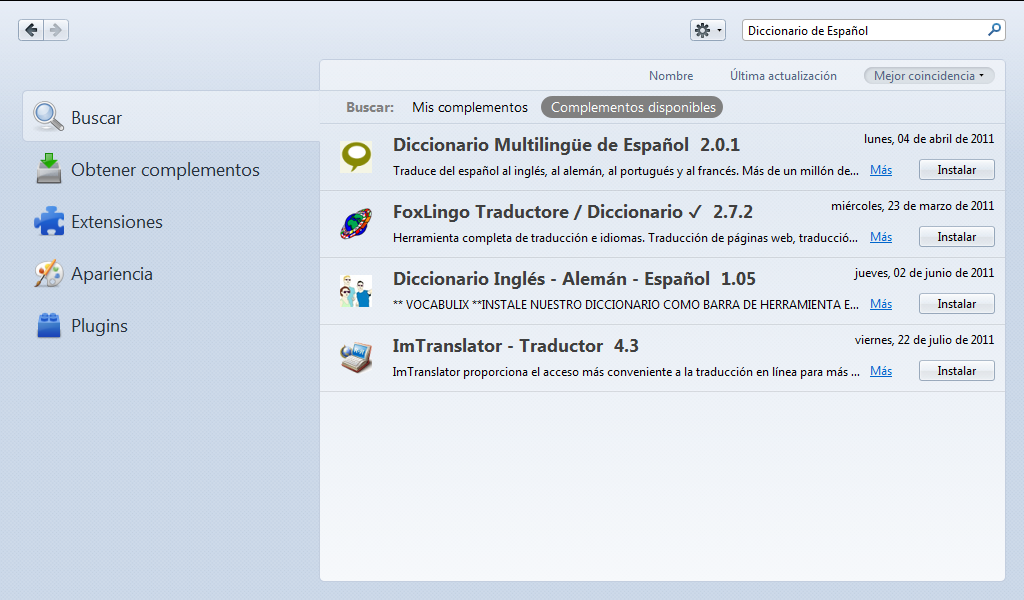This screenshot has height=600, width=1024.
Task: Click the FoxLingo globe icon
Action: 356,224
